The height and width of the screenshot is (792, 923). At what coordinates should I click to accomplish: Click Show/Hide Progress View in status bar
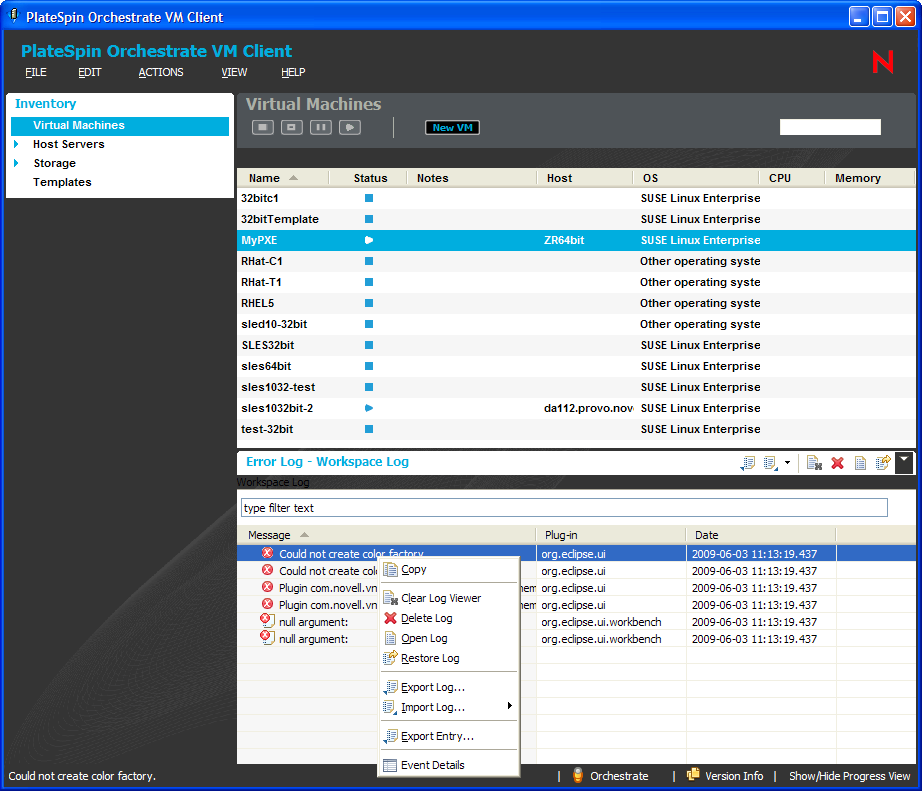coord(849,776)
